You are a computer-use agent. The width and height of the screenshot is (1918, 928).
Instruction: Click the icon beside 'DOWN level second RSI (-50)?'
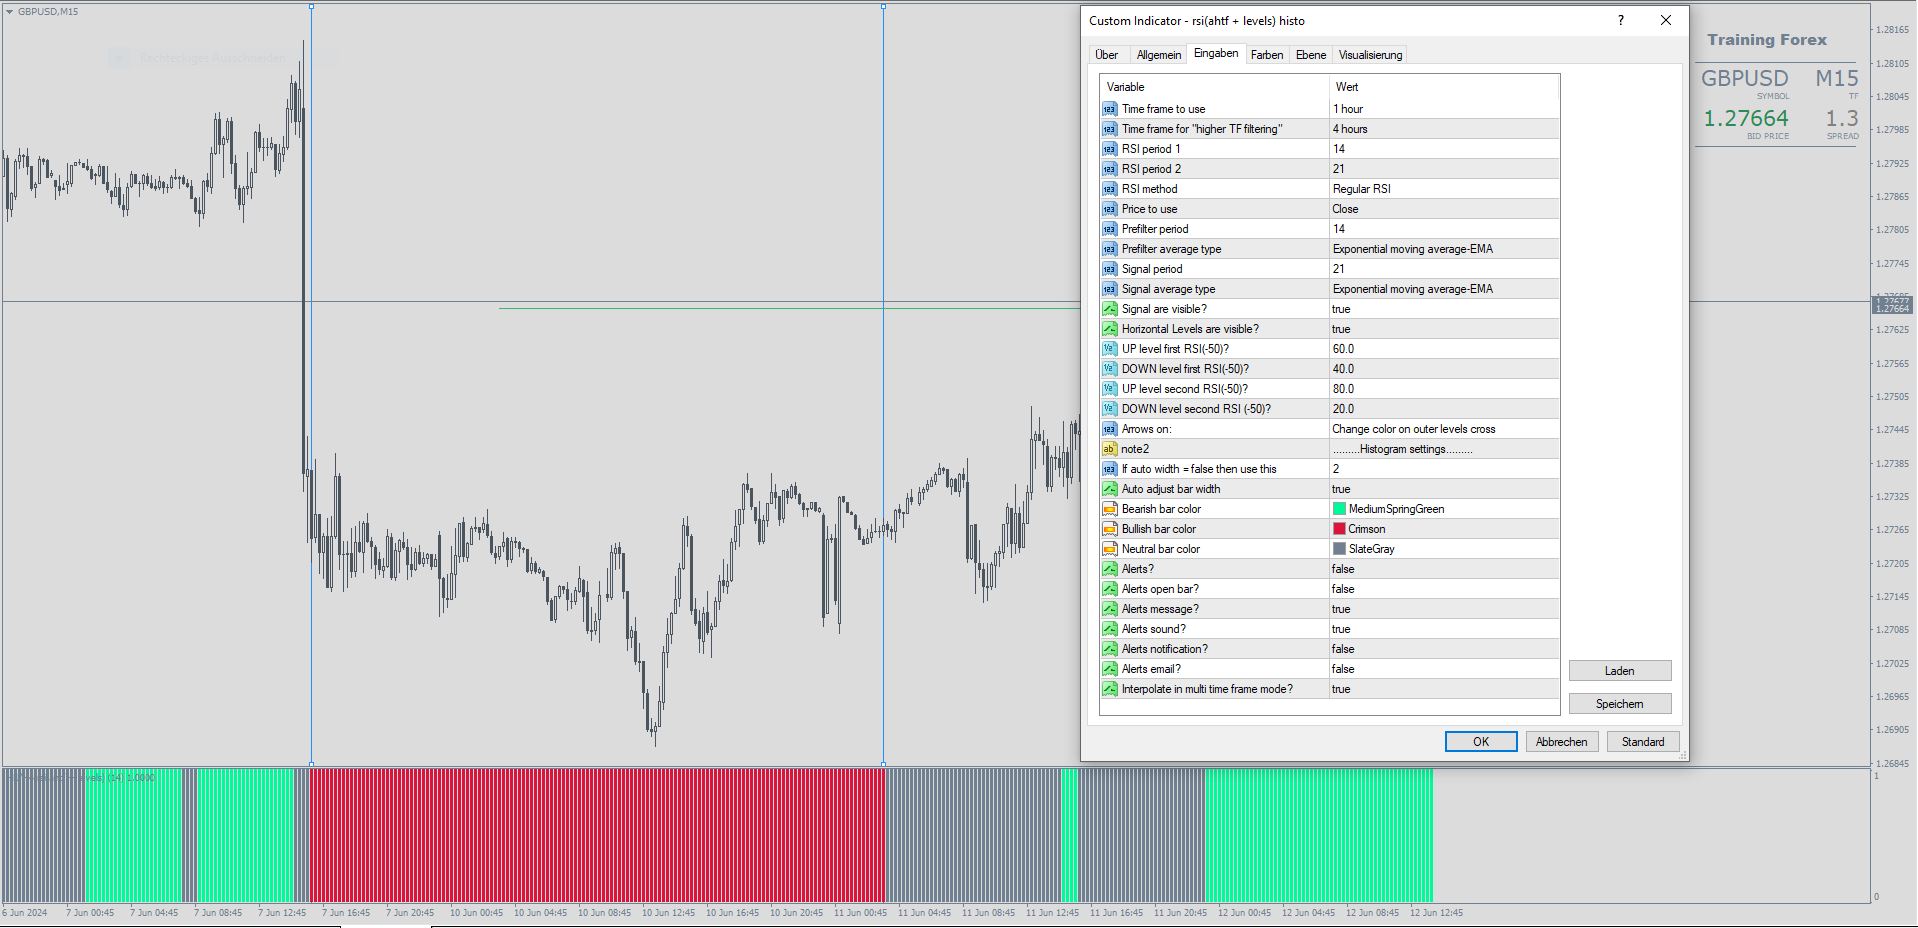click(1109, 409)
